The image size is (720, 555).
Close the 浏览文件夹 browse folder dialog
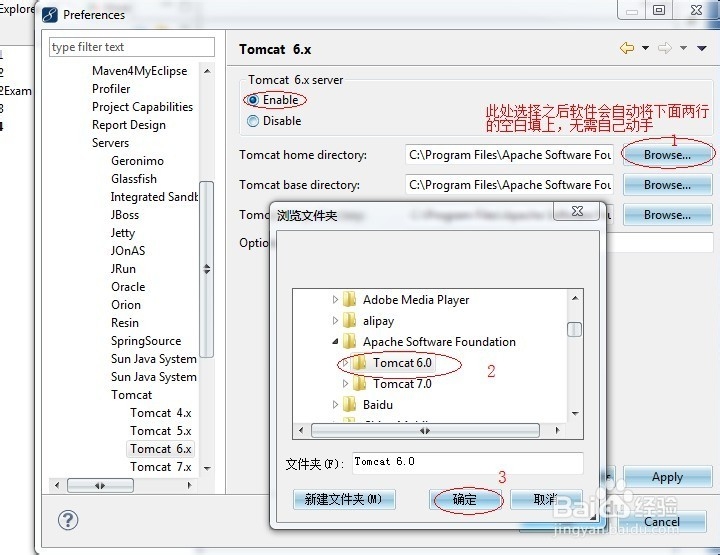coord(577,211)
